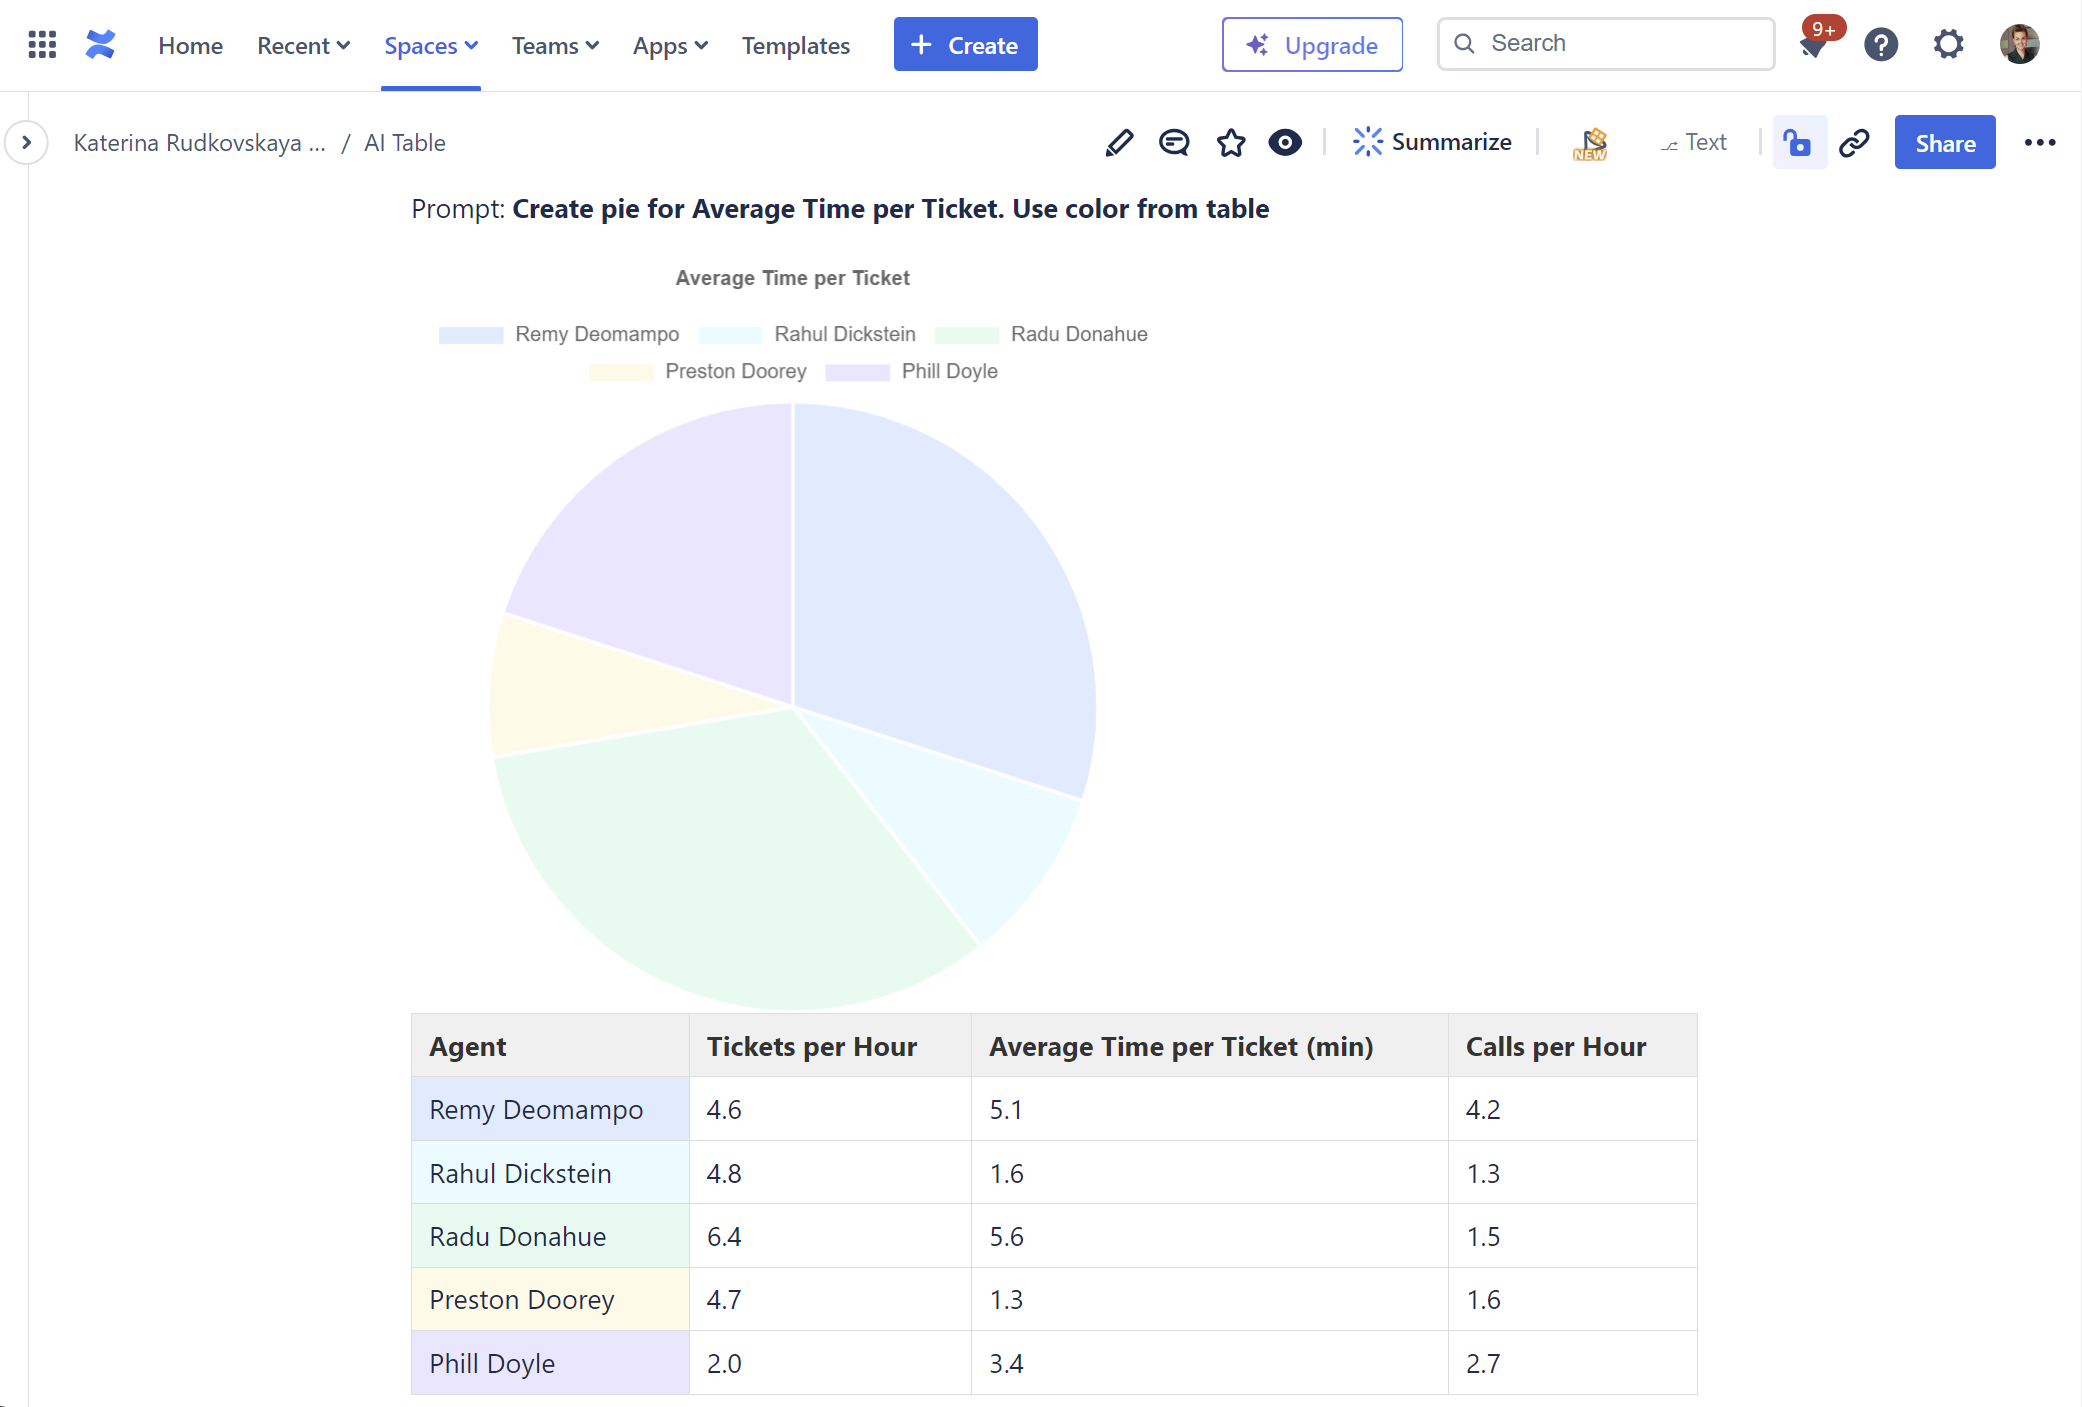Toggle the watch page eye icon
The height and width of the screenshot is (1407, 2082).
tap(1285, 143)
